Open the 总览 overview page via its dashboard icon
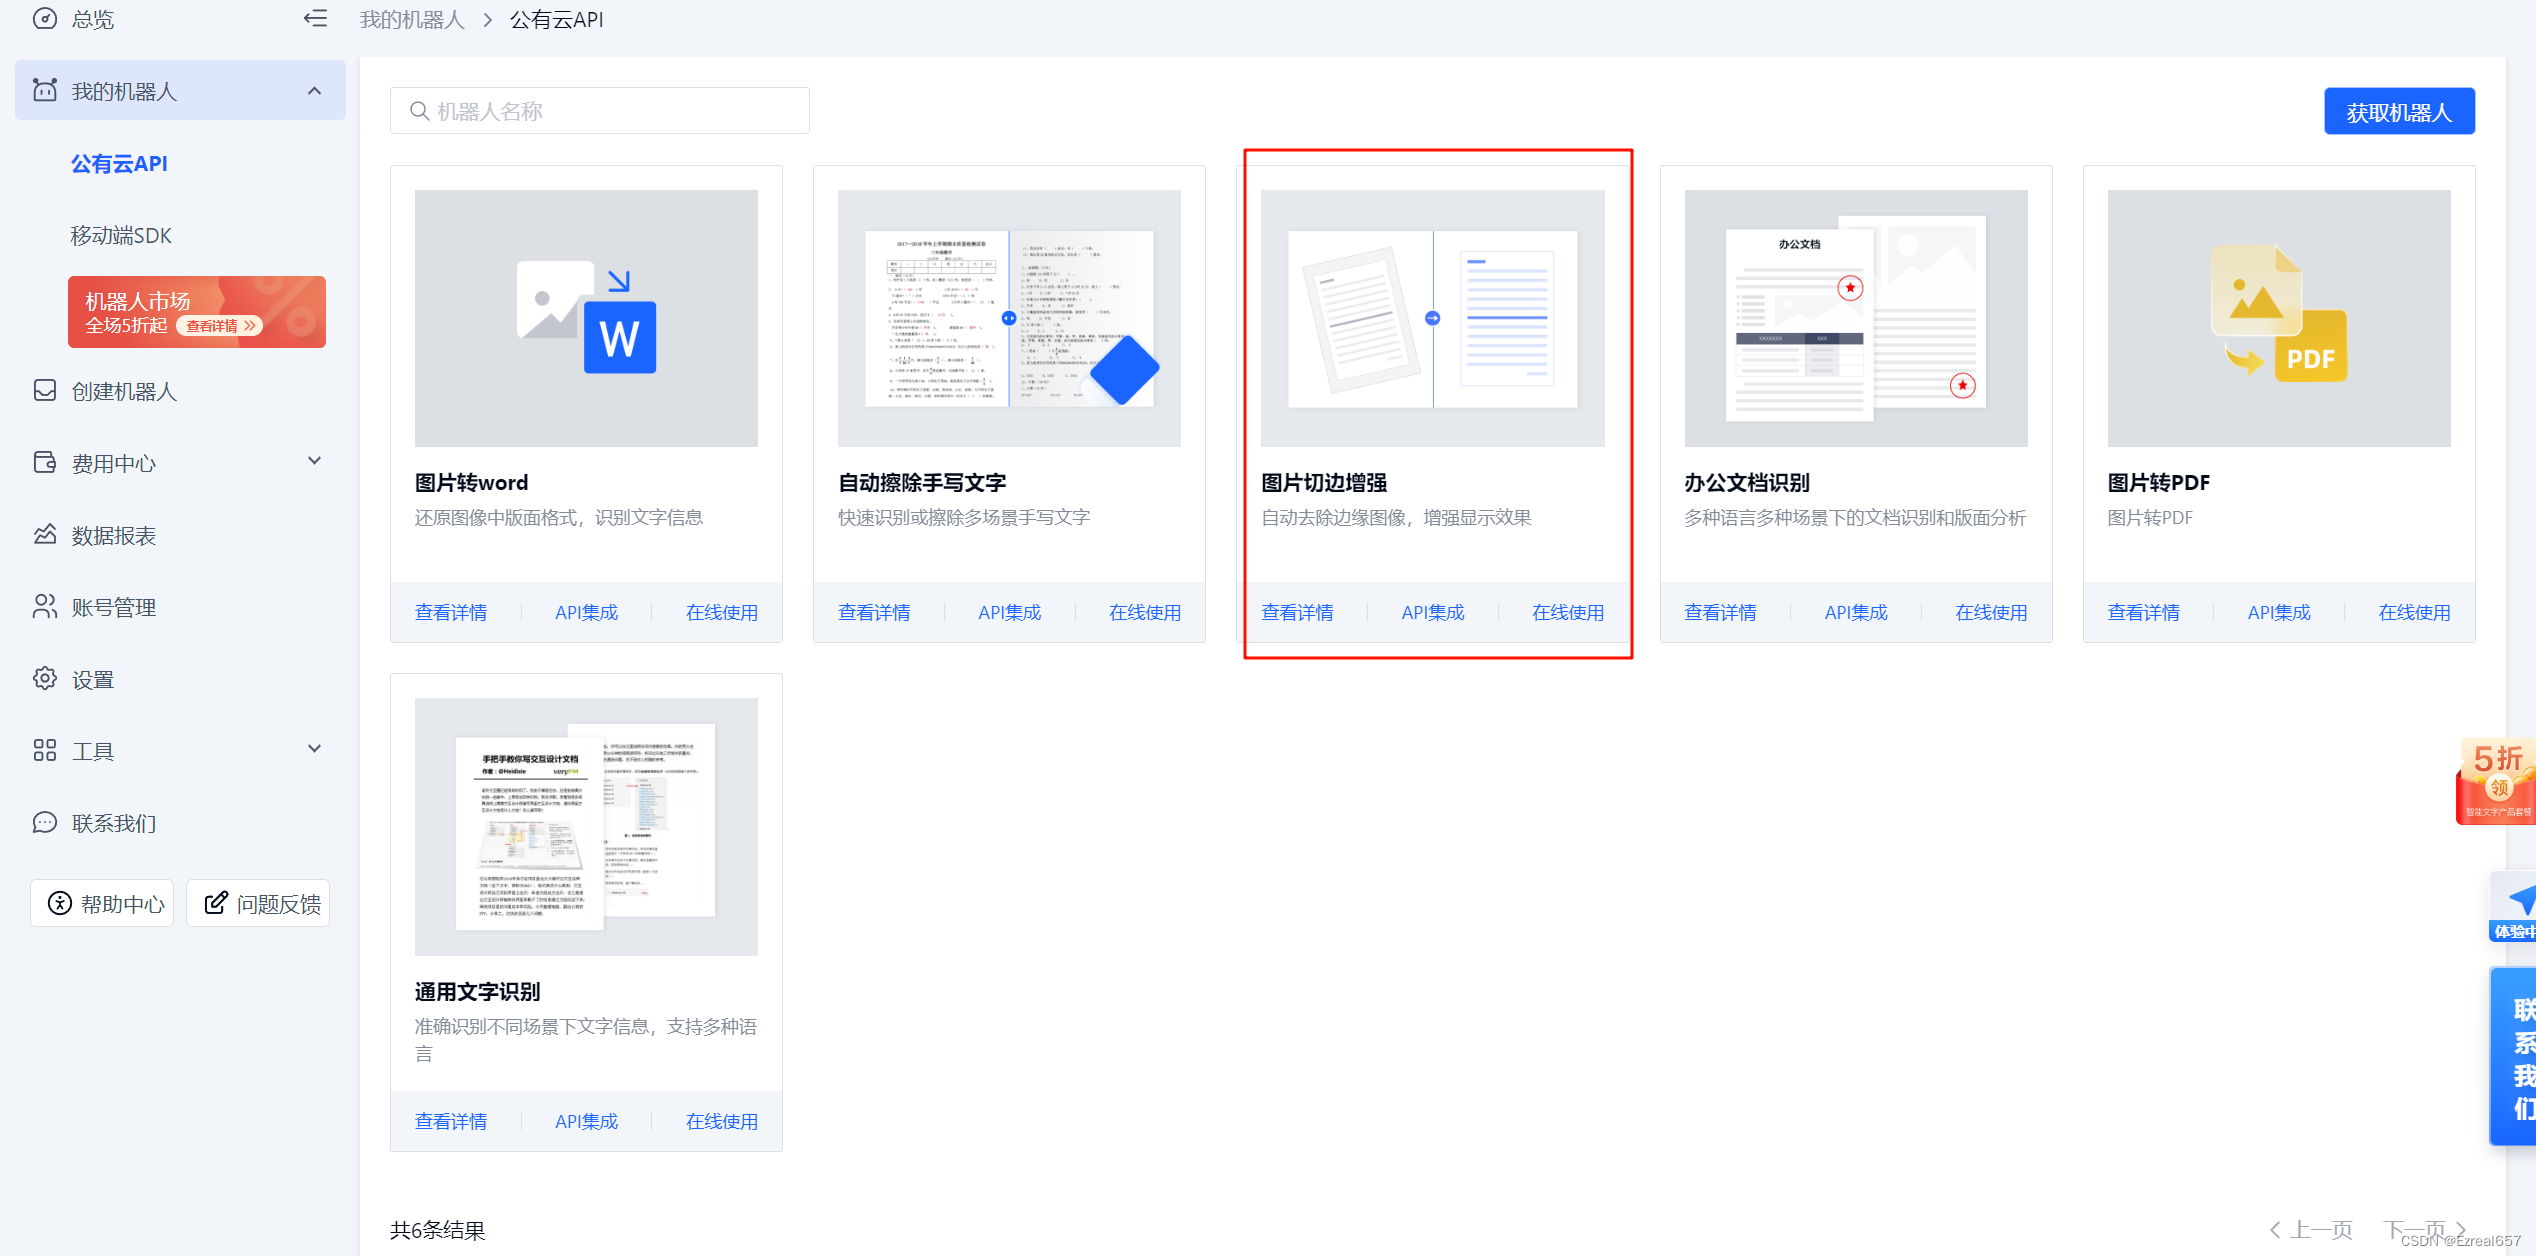 (44, 19)
